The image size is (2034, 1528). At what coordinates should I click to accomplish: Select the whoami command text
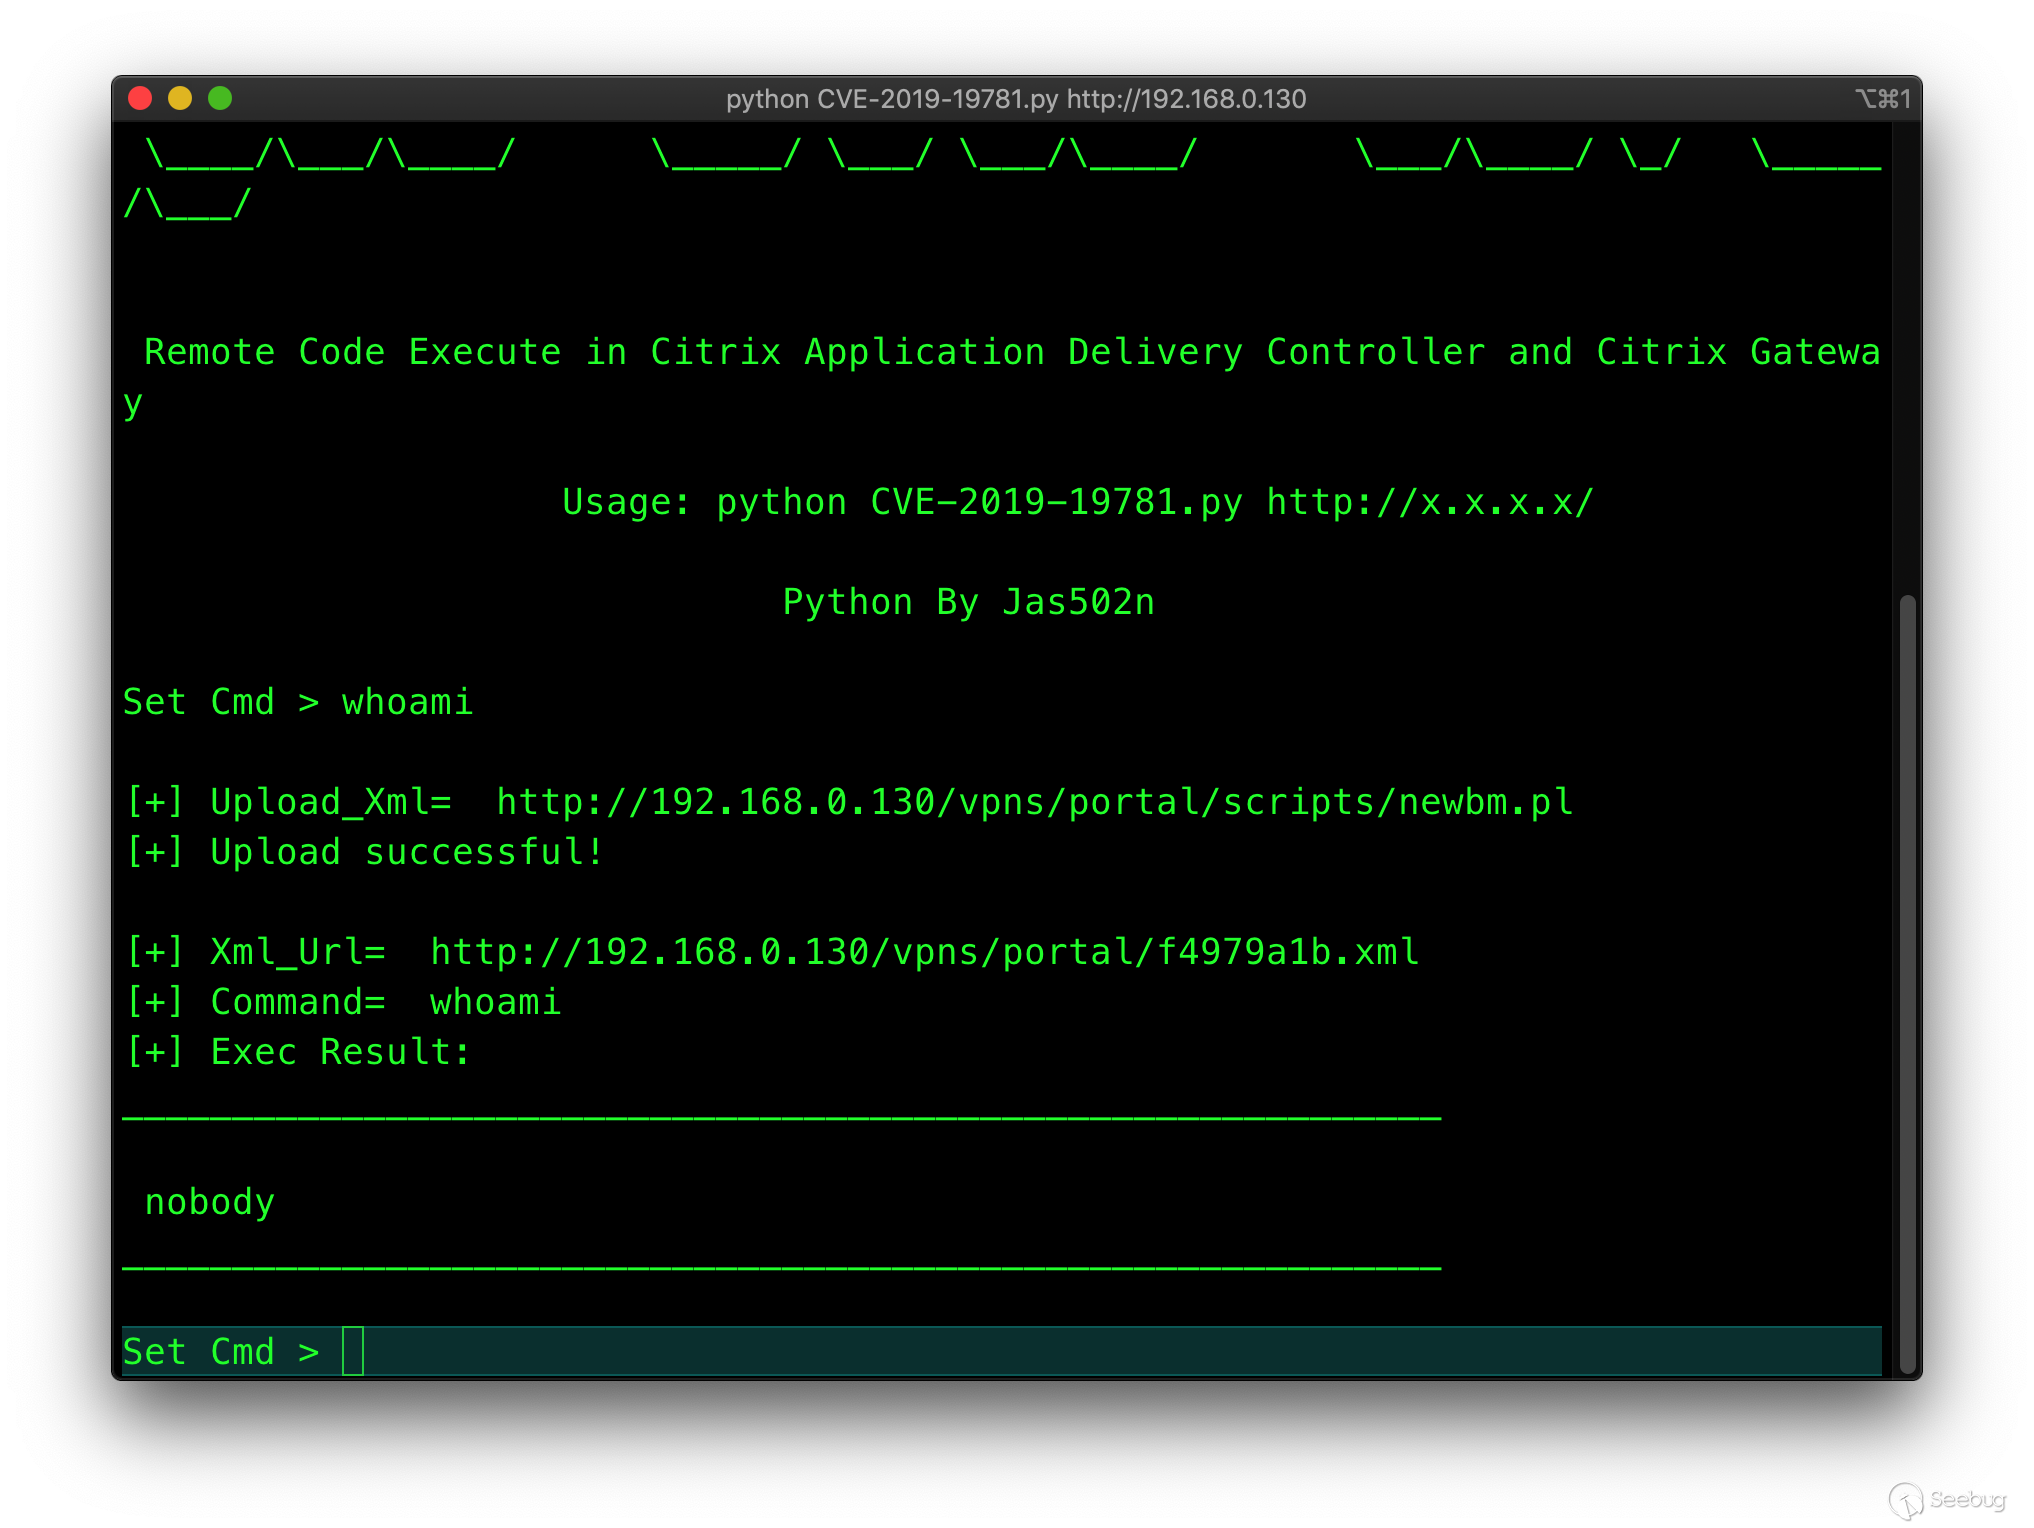(x=405, y=701)
